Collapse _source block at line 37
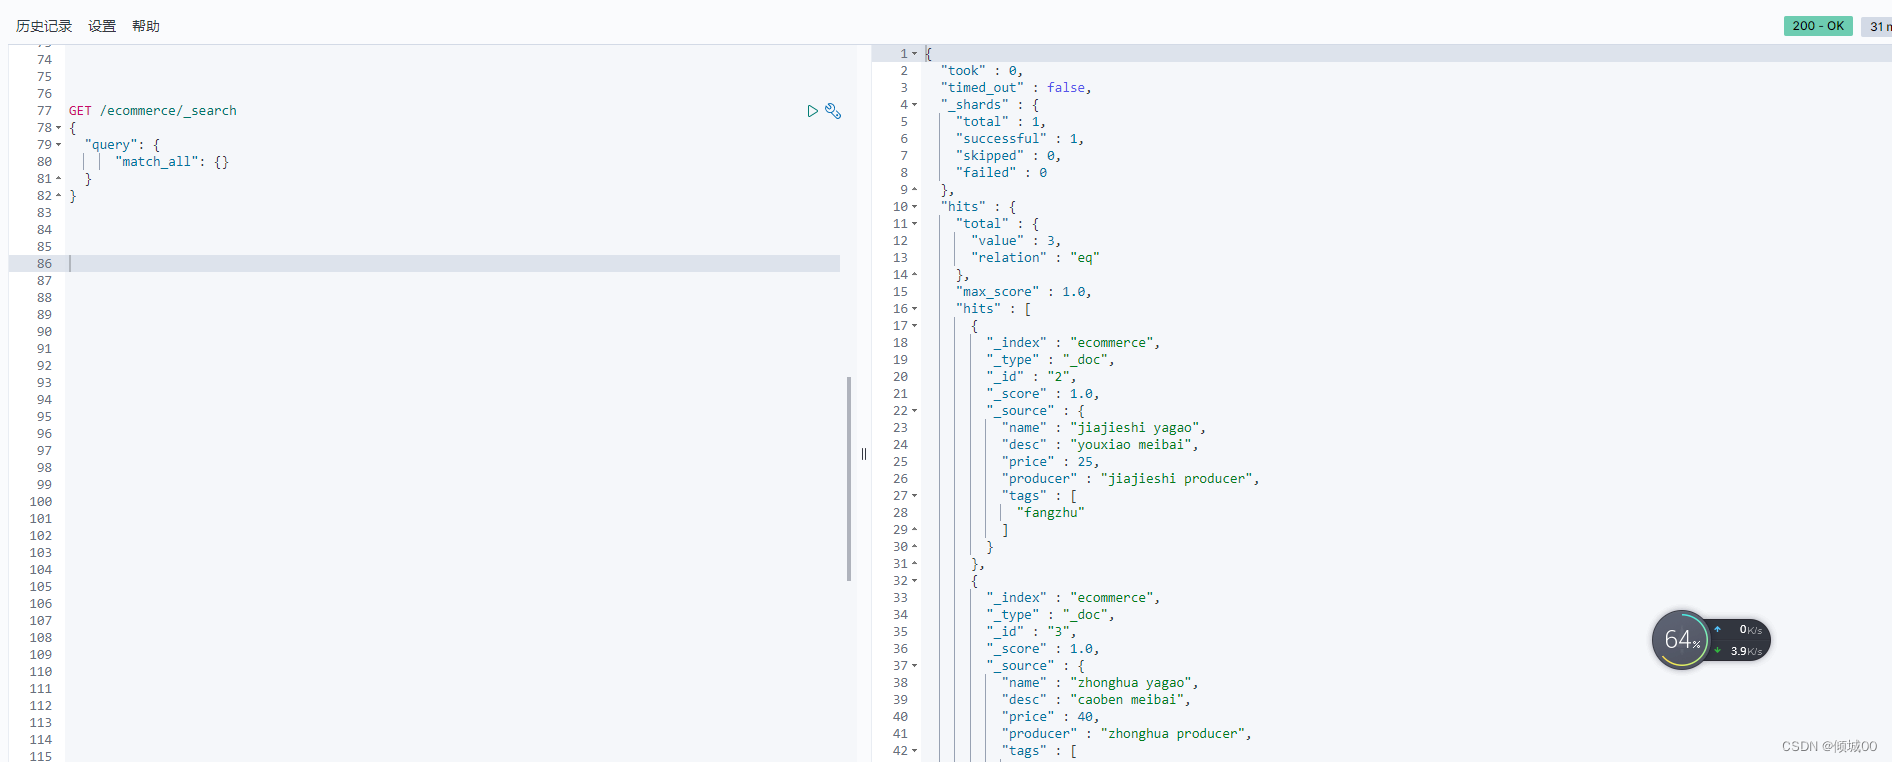 914,666
